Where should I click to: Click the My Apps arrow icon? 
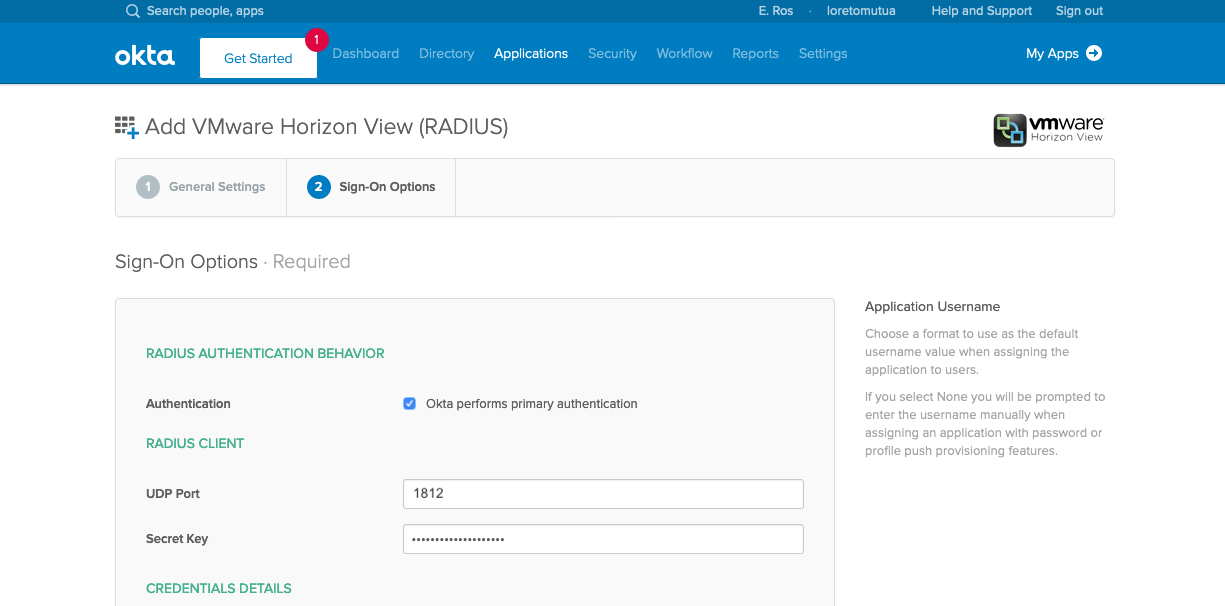coord(1094,53)
